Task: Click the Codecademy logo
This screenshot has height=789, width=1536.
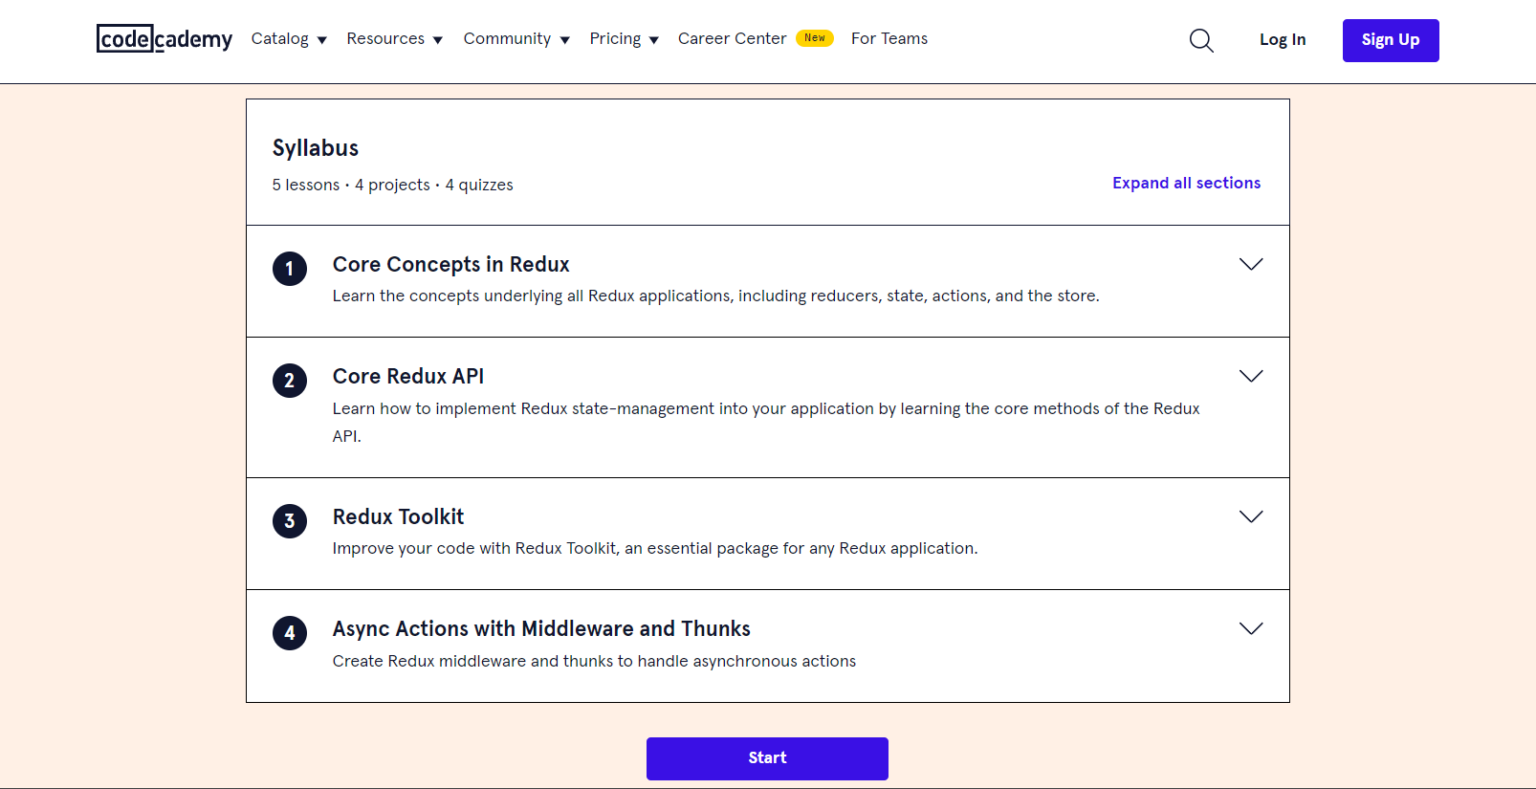Action: click(x=164, y=39)
